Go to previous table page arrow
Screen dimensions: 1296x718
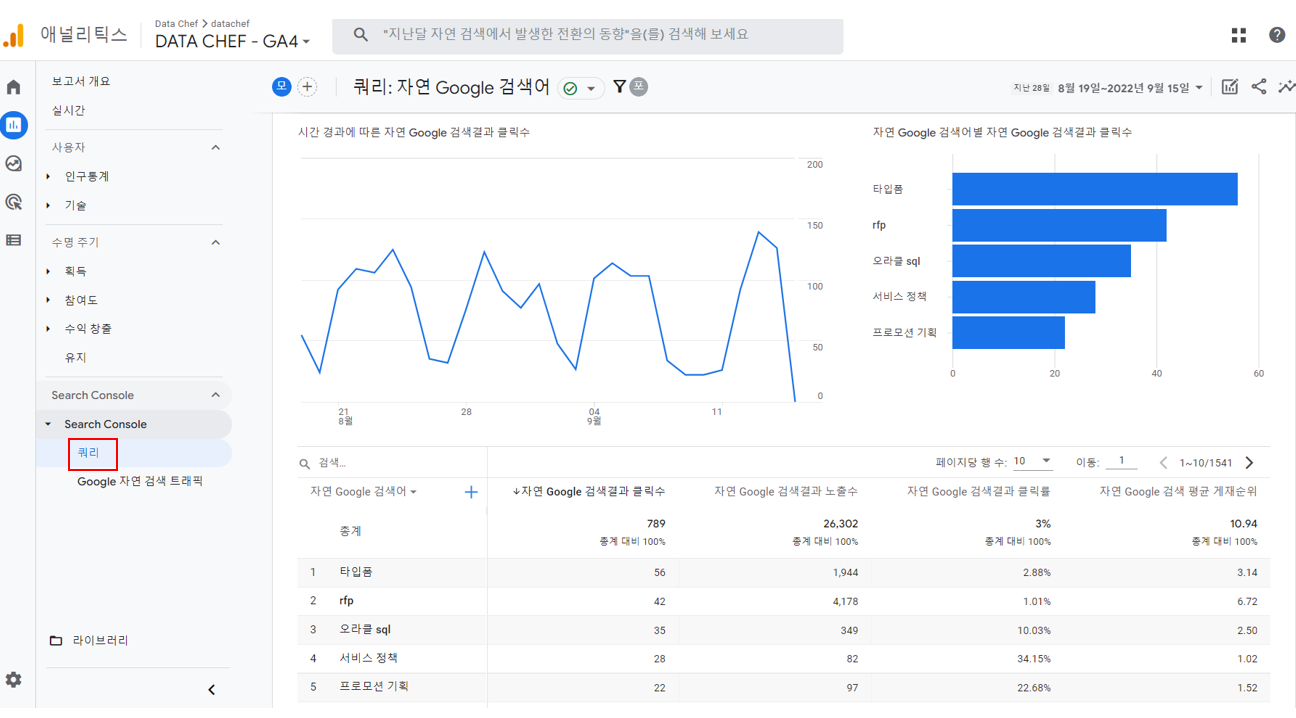click(1163, 463)
